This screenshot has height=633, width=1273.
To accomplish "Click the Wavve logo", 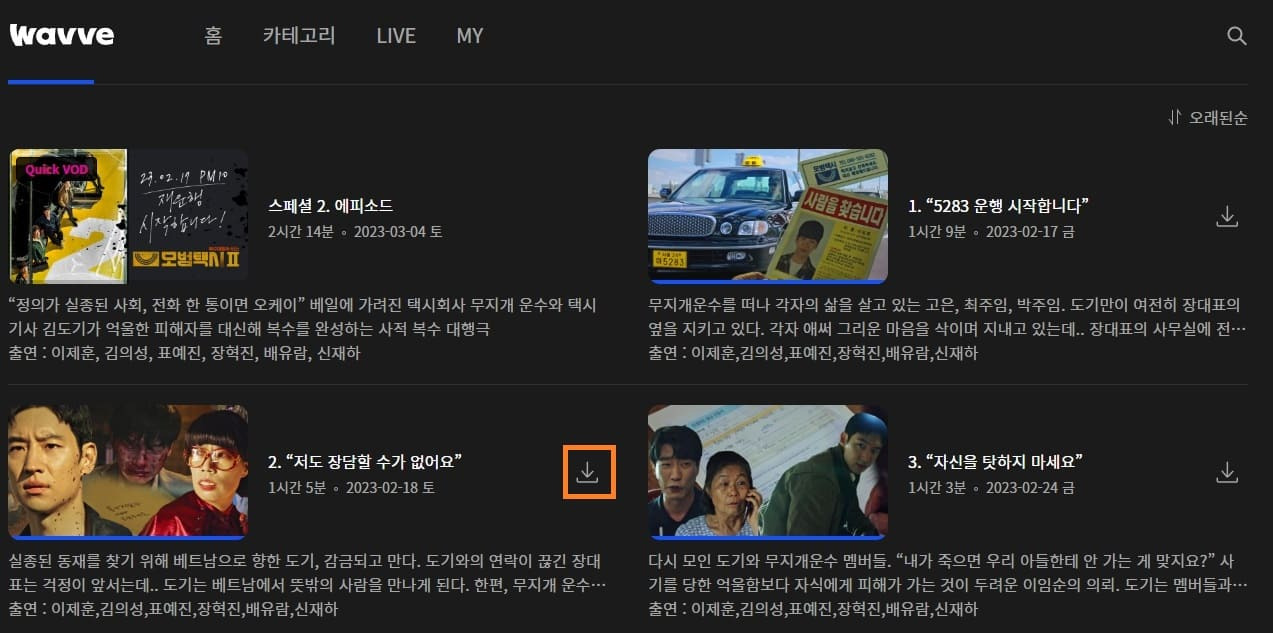I will coord(62,33).
